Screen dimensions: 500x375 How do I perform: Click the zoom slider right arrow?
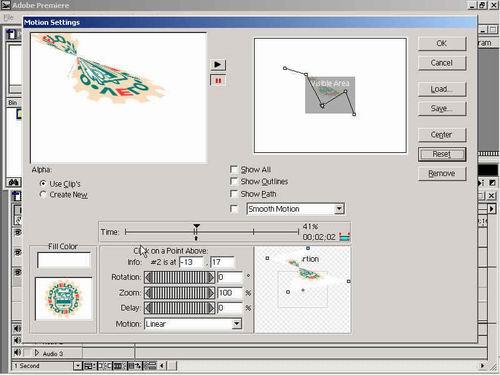[211, 293]
